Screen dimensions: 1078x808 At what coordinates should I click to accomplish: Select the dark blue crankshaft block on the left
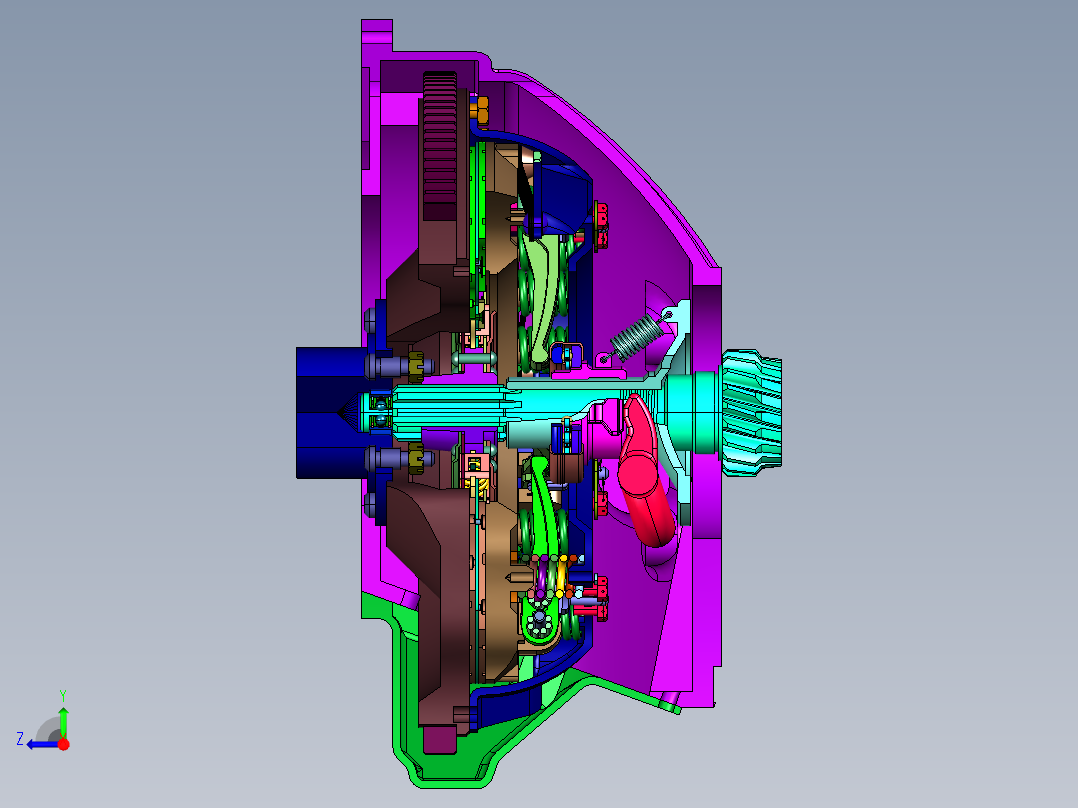(330, 413)
